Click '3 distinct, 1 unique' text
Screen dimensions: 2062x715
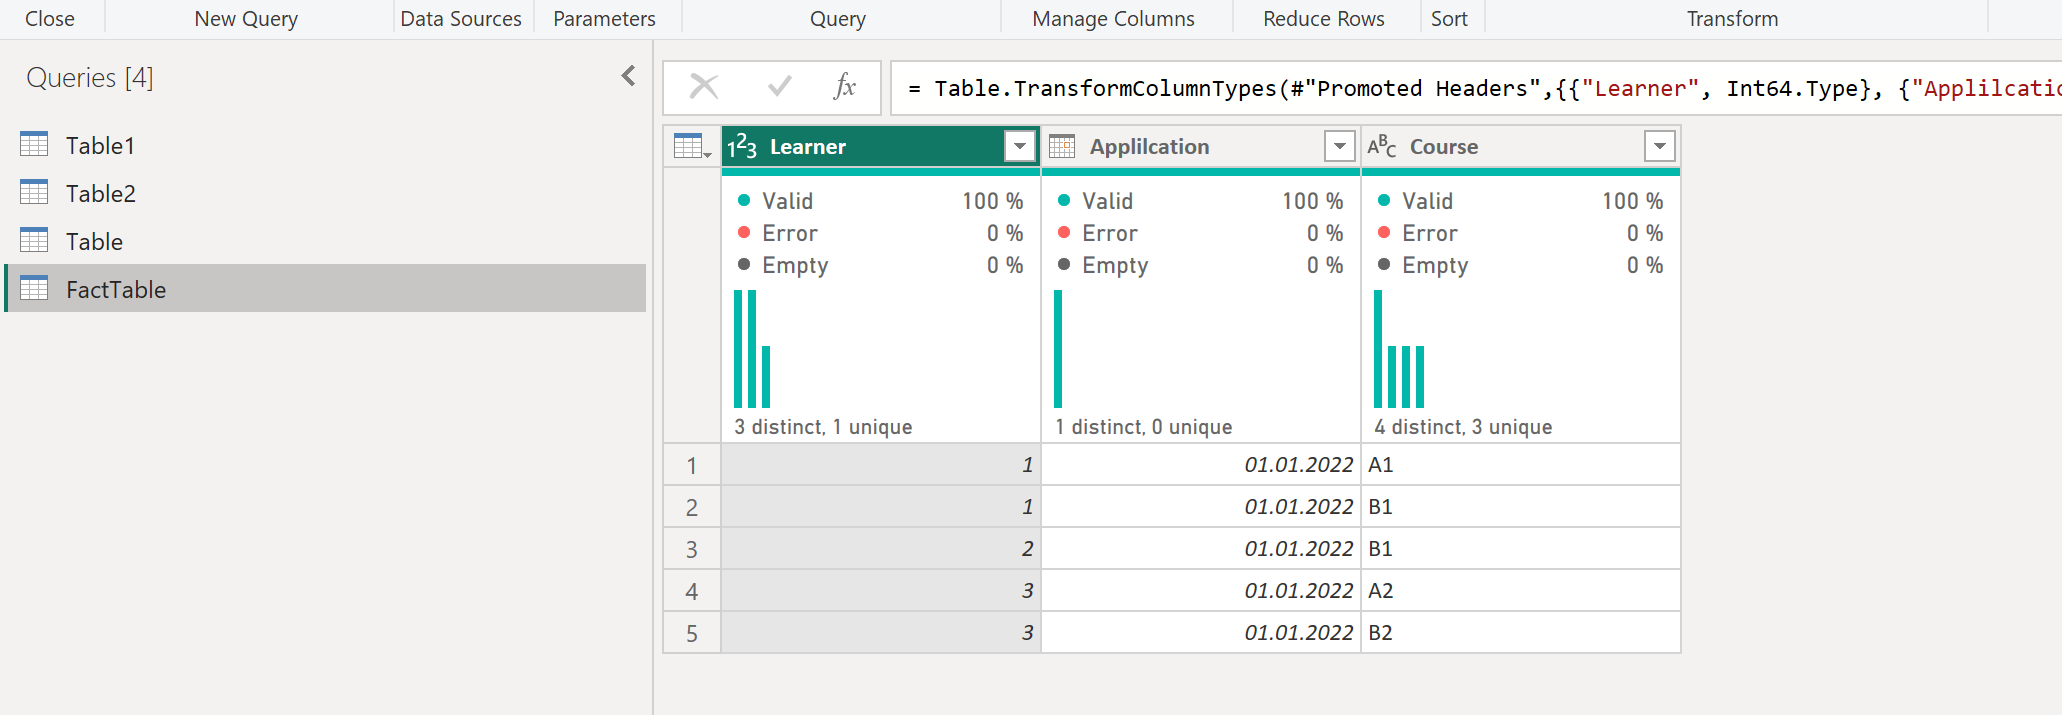click(x=823, y=427)
